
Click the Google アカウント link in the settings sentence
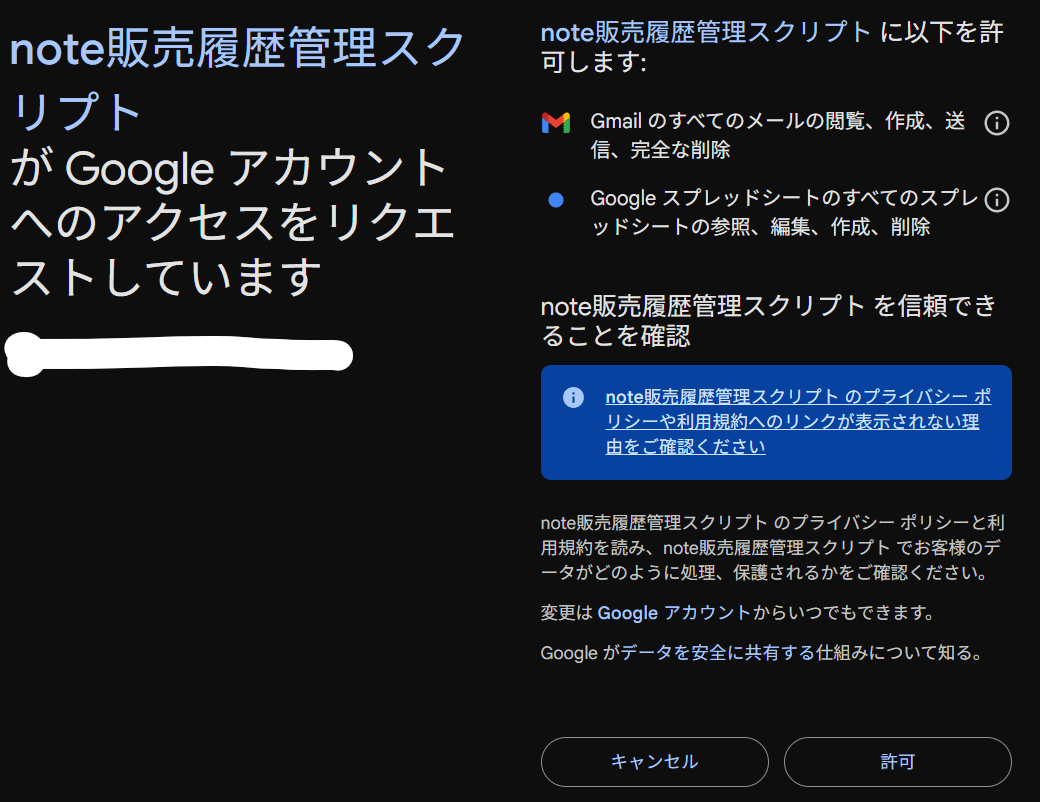(x=625, y=613)
